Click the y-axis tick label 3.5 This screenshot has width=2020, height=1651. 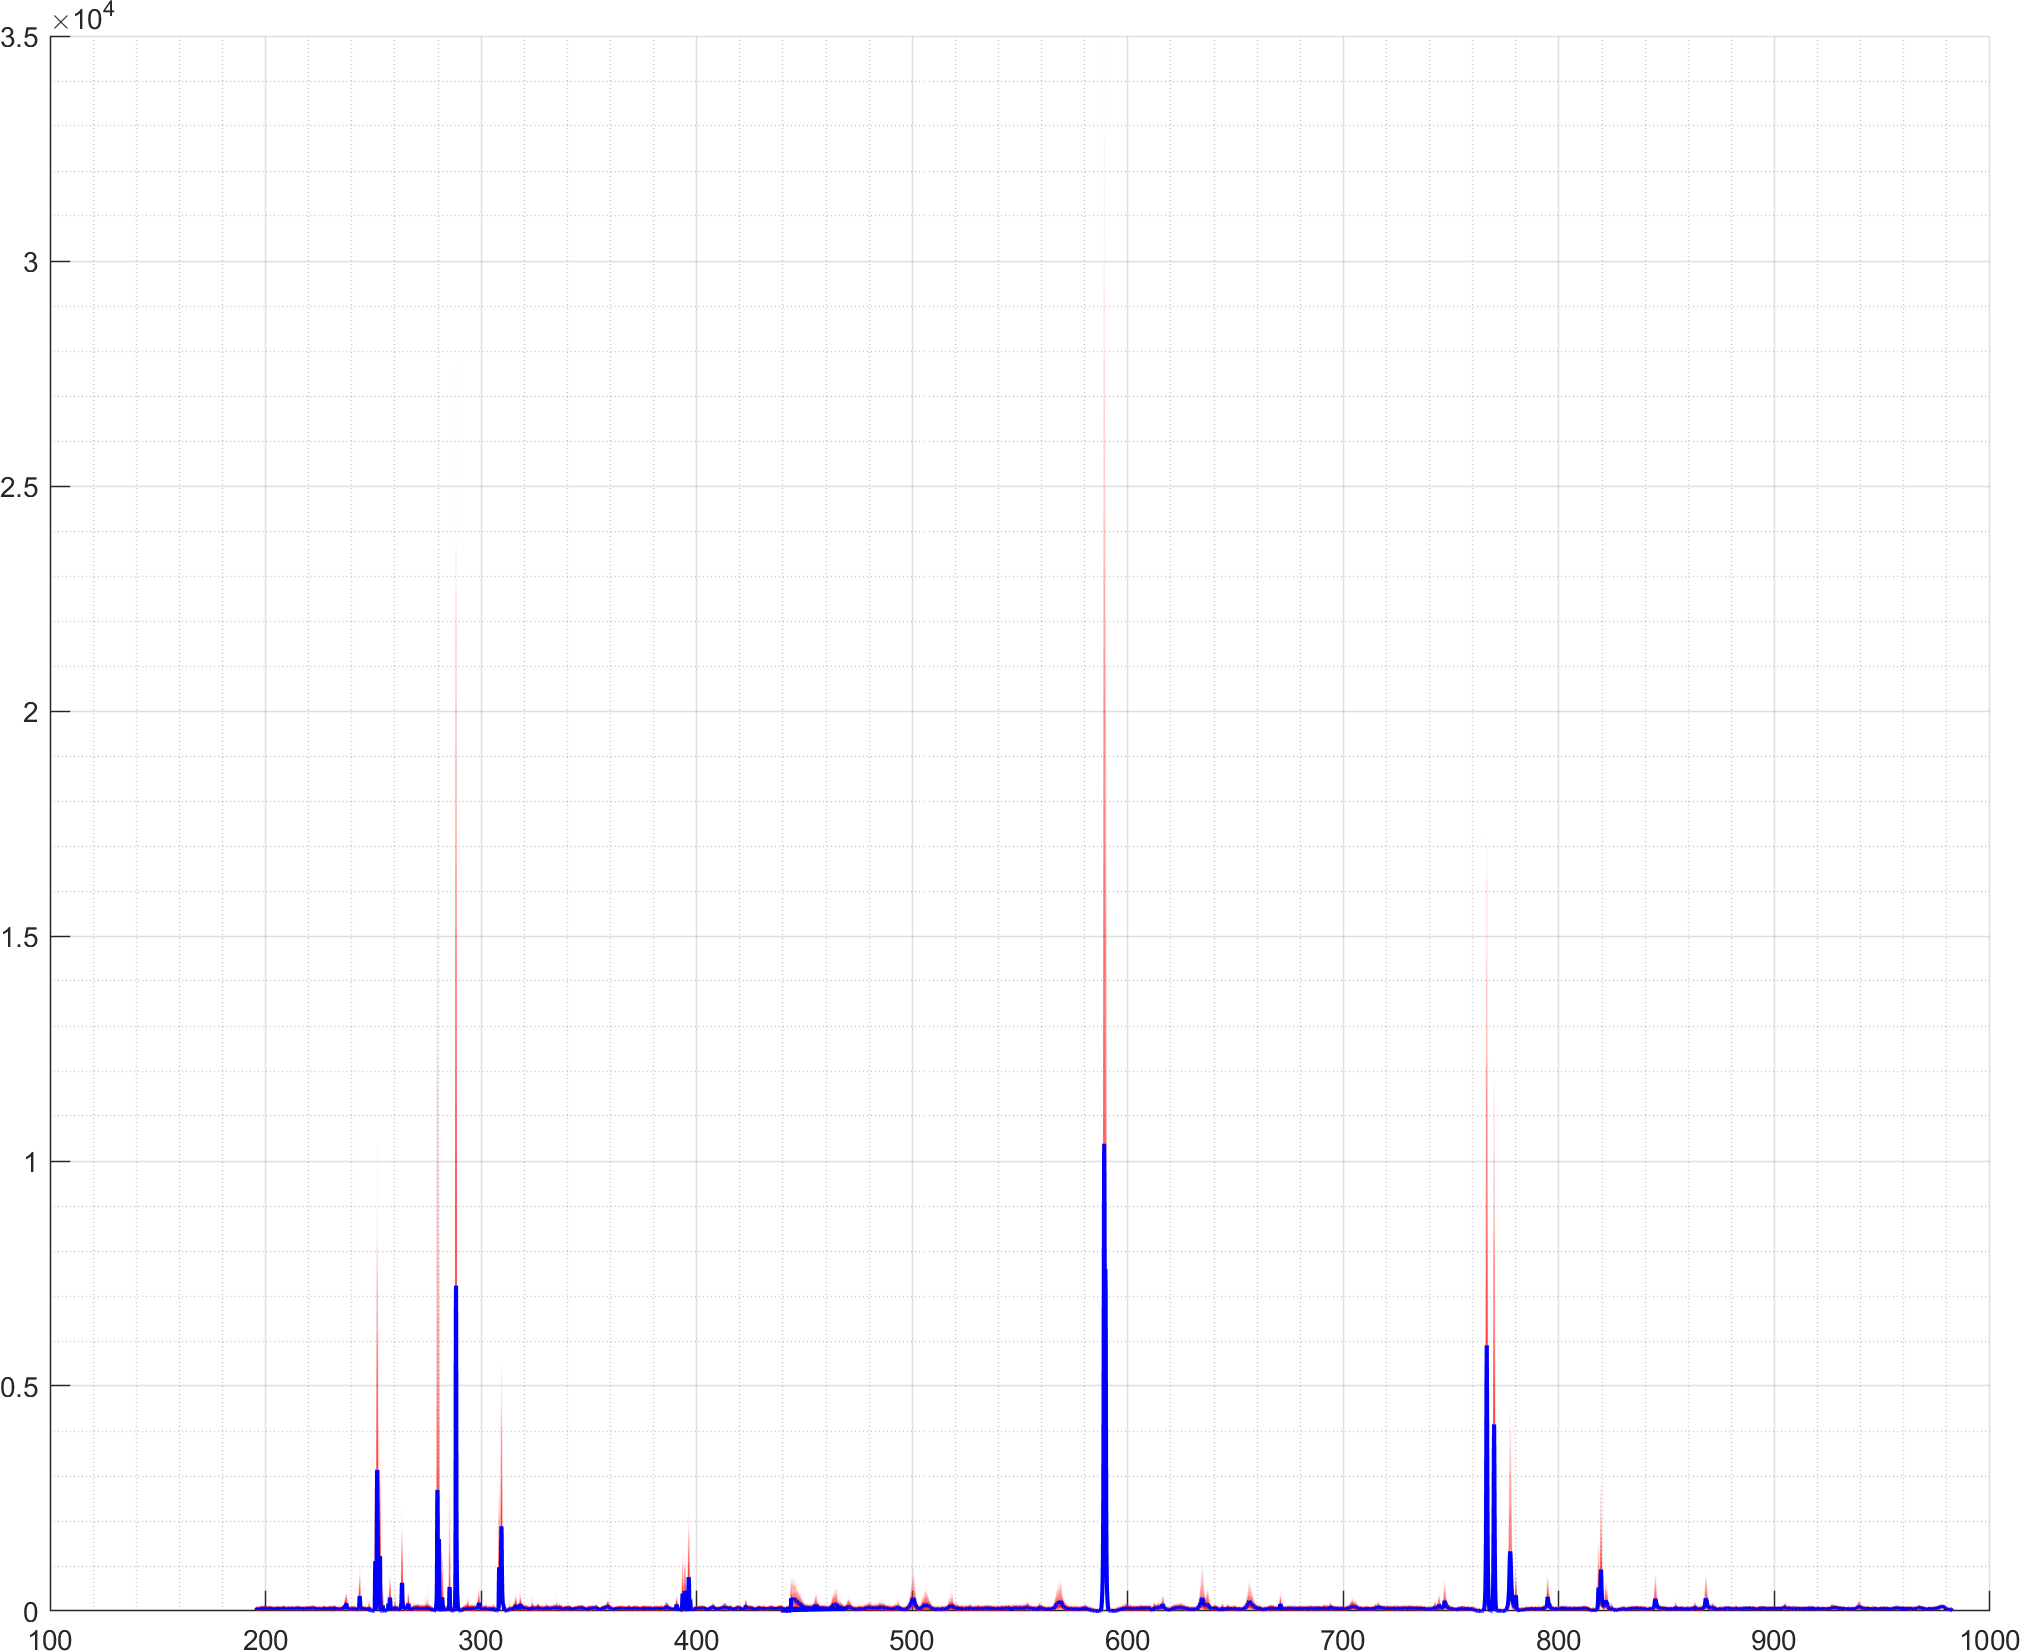point(20,38)
